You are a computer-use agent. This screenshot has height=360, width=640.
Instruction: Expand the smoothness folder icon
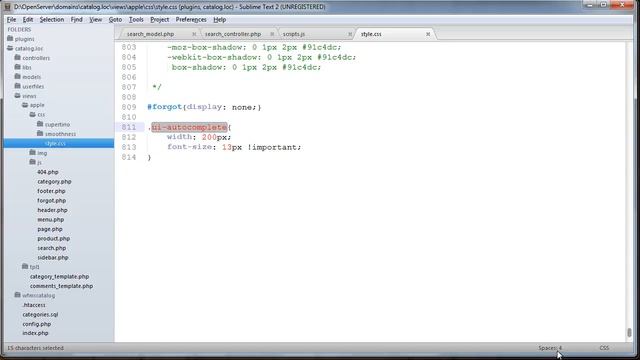tap(40, 133)
